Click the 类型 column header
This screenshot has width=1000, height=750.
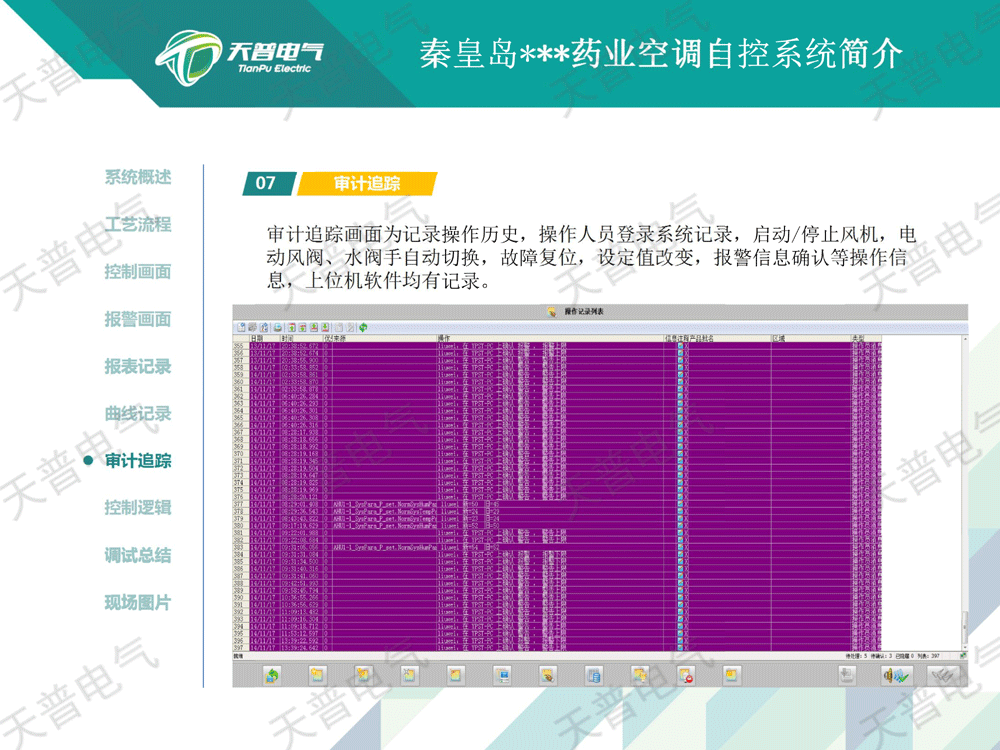point(865,338)
